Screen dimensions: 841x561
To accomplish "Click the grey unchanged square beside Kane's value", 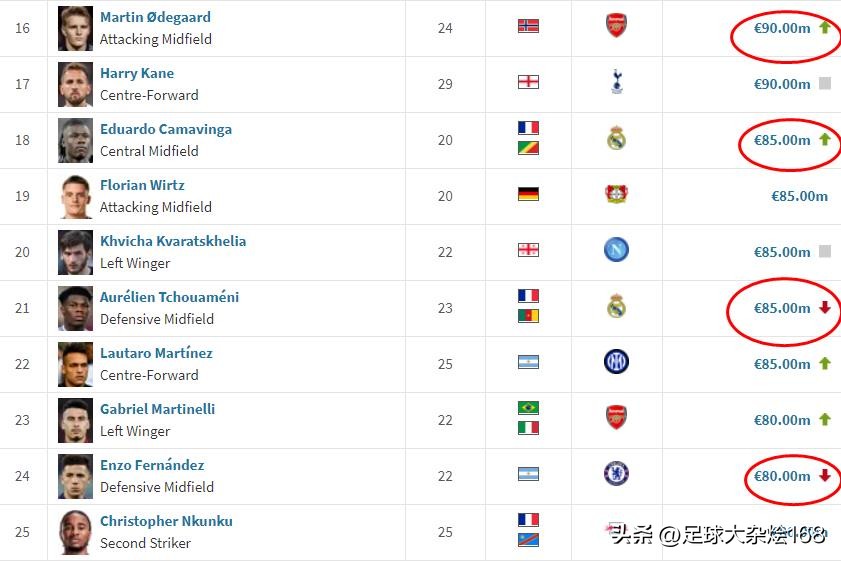I will (x=825, y=84).
